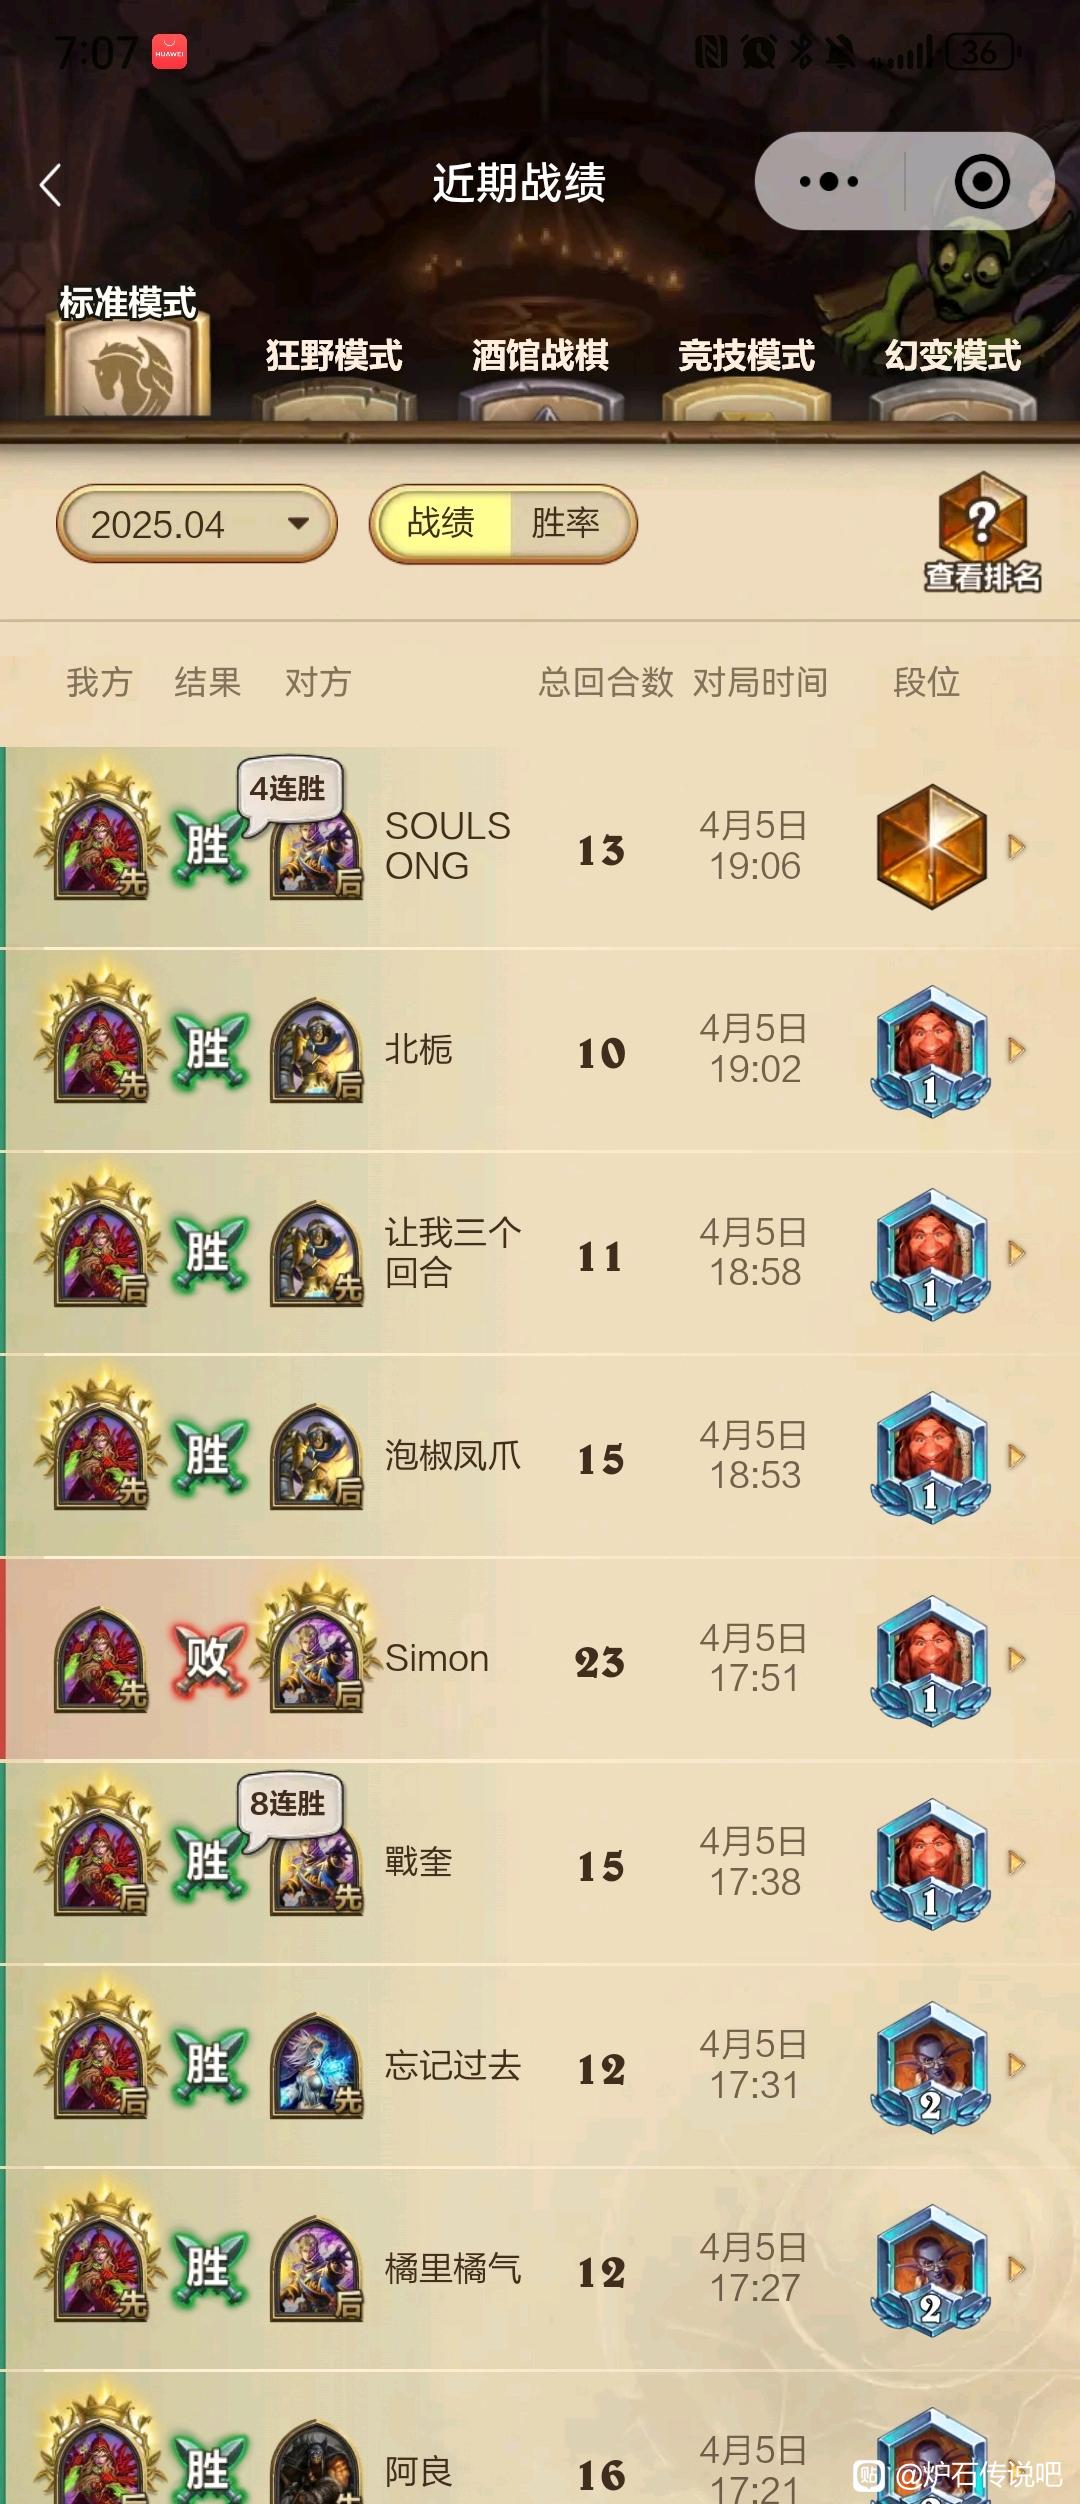Close mini program with circle target icon
The image size is (1080, 2504).
(x=982, y=182)
